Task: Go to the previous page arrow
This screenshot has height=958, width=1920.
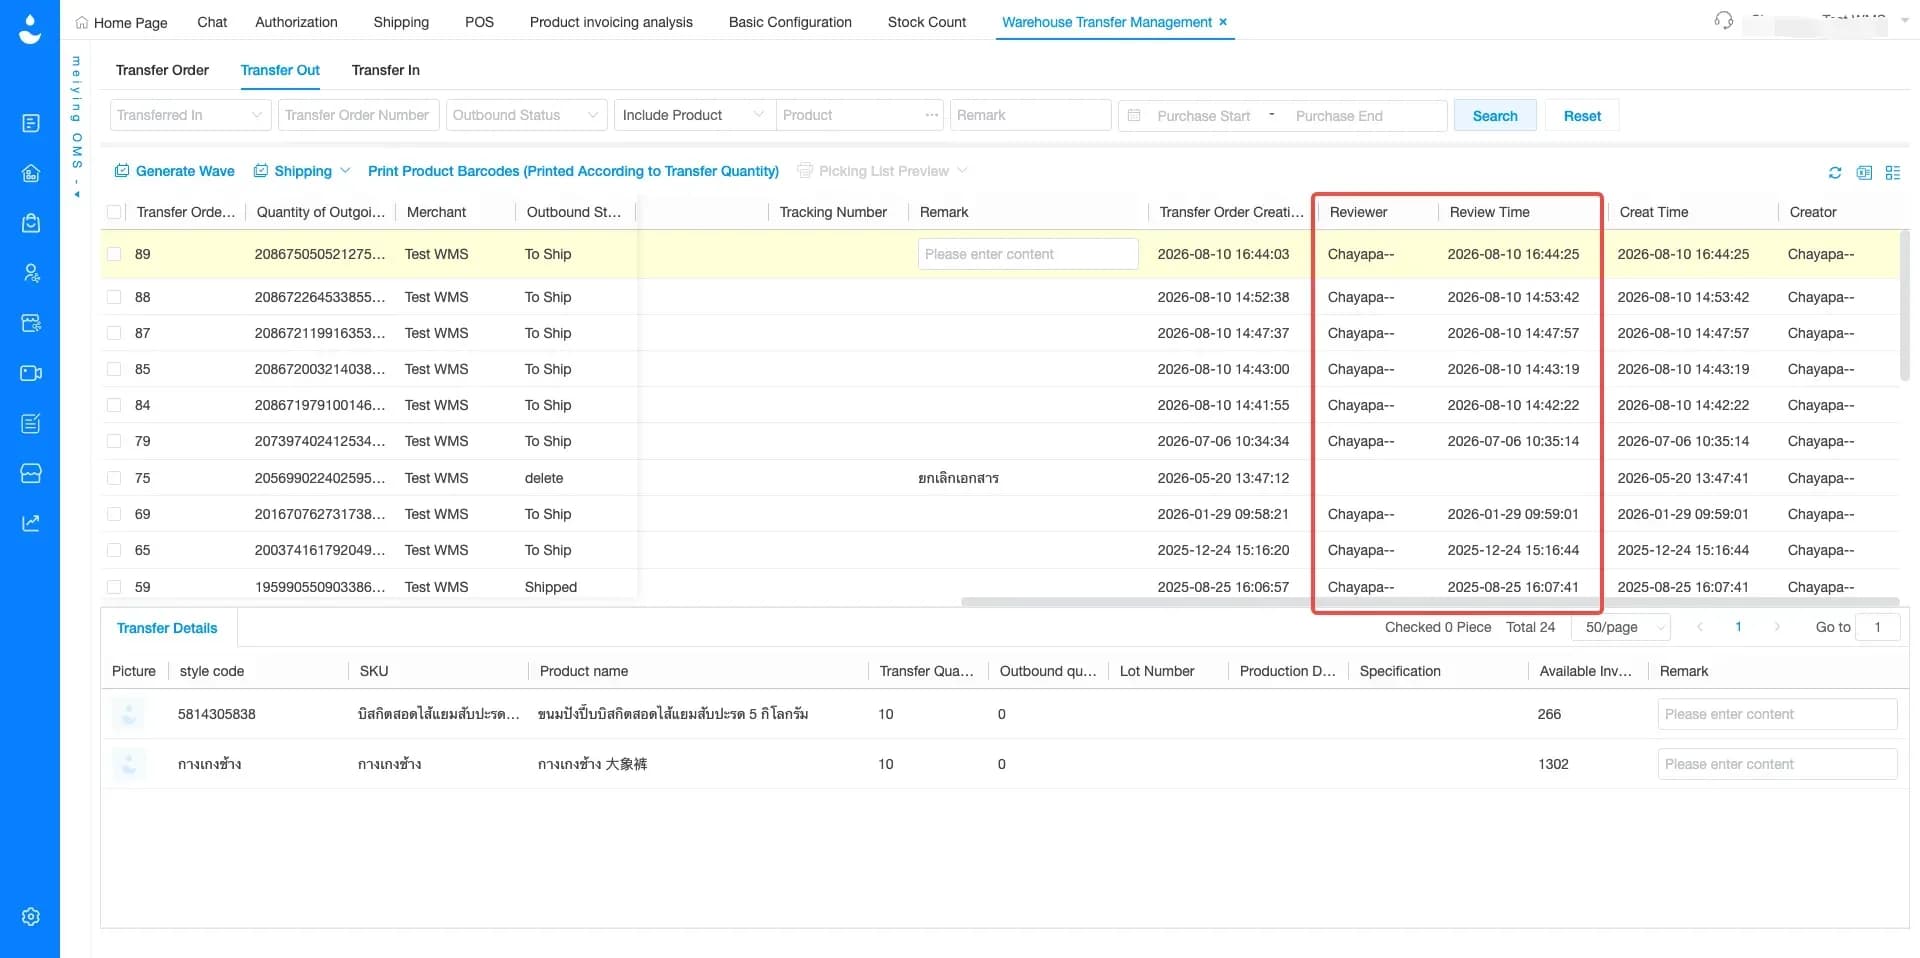Action: (1700, 627)
